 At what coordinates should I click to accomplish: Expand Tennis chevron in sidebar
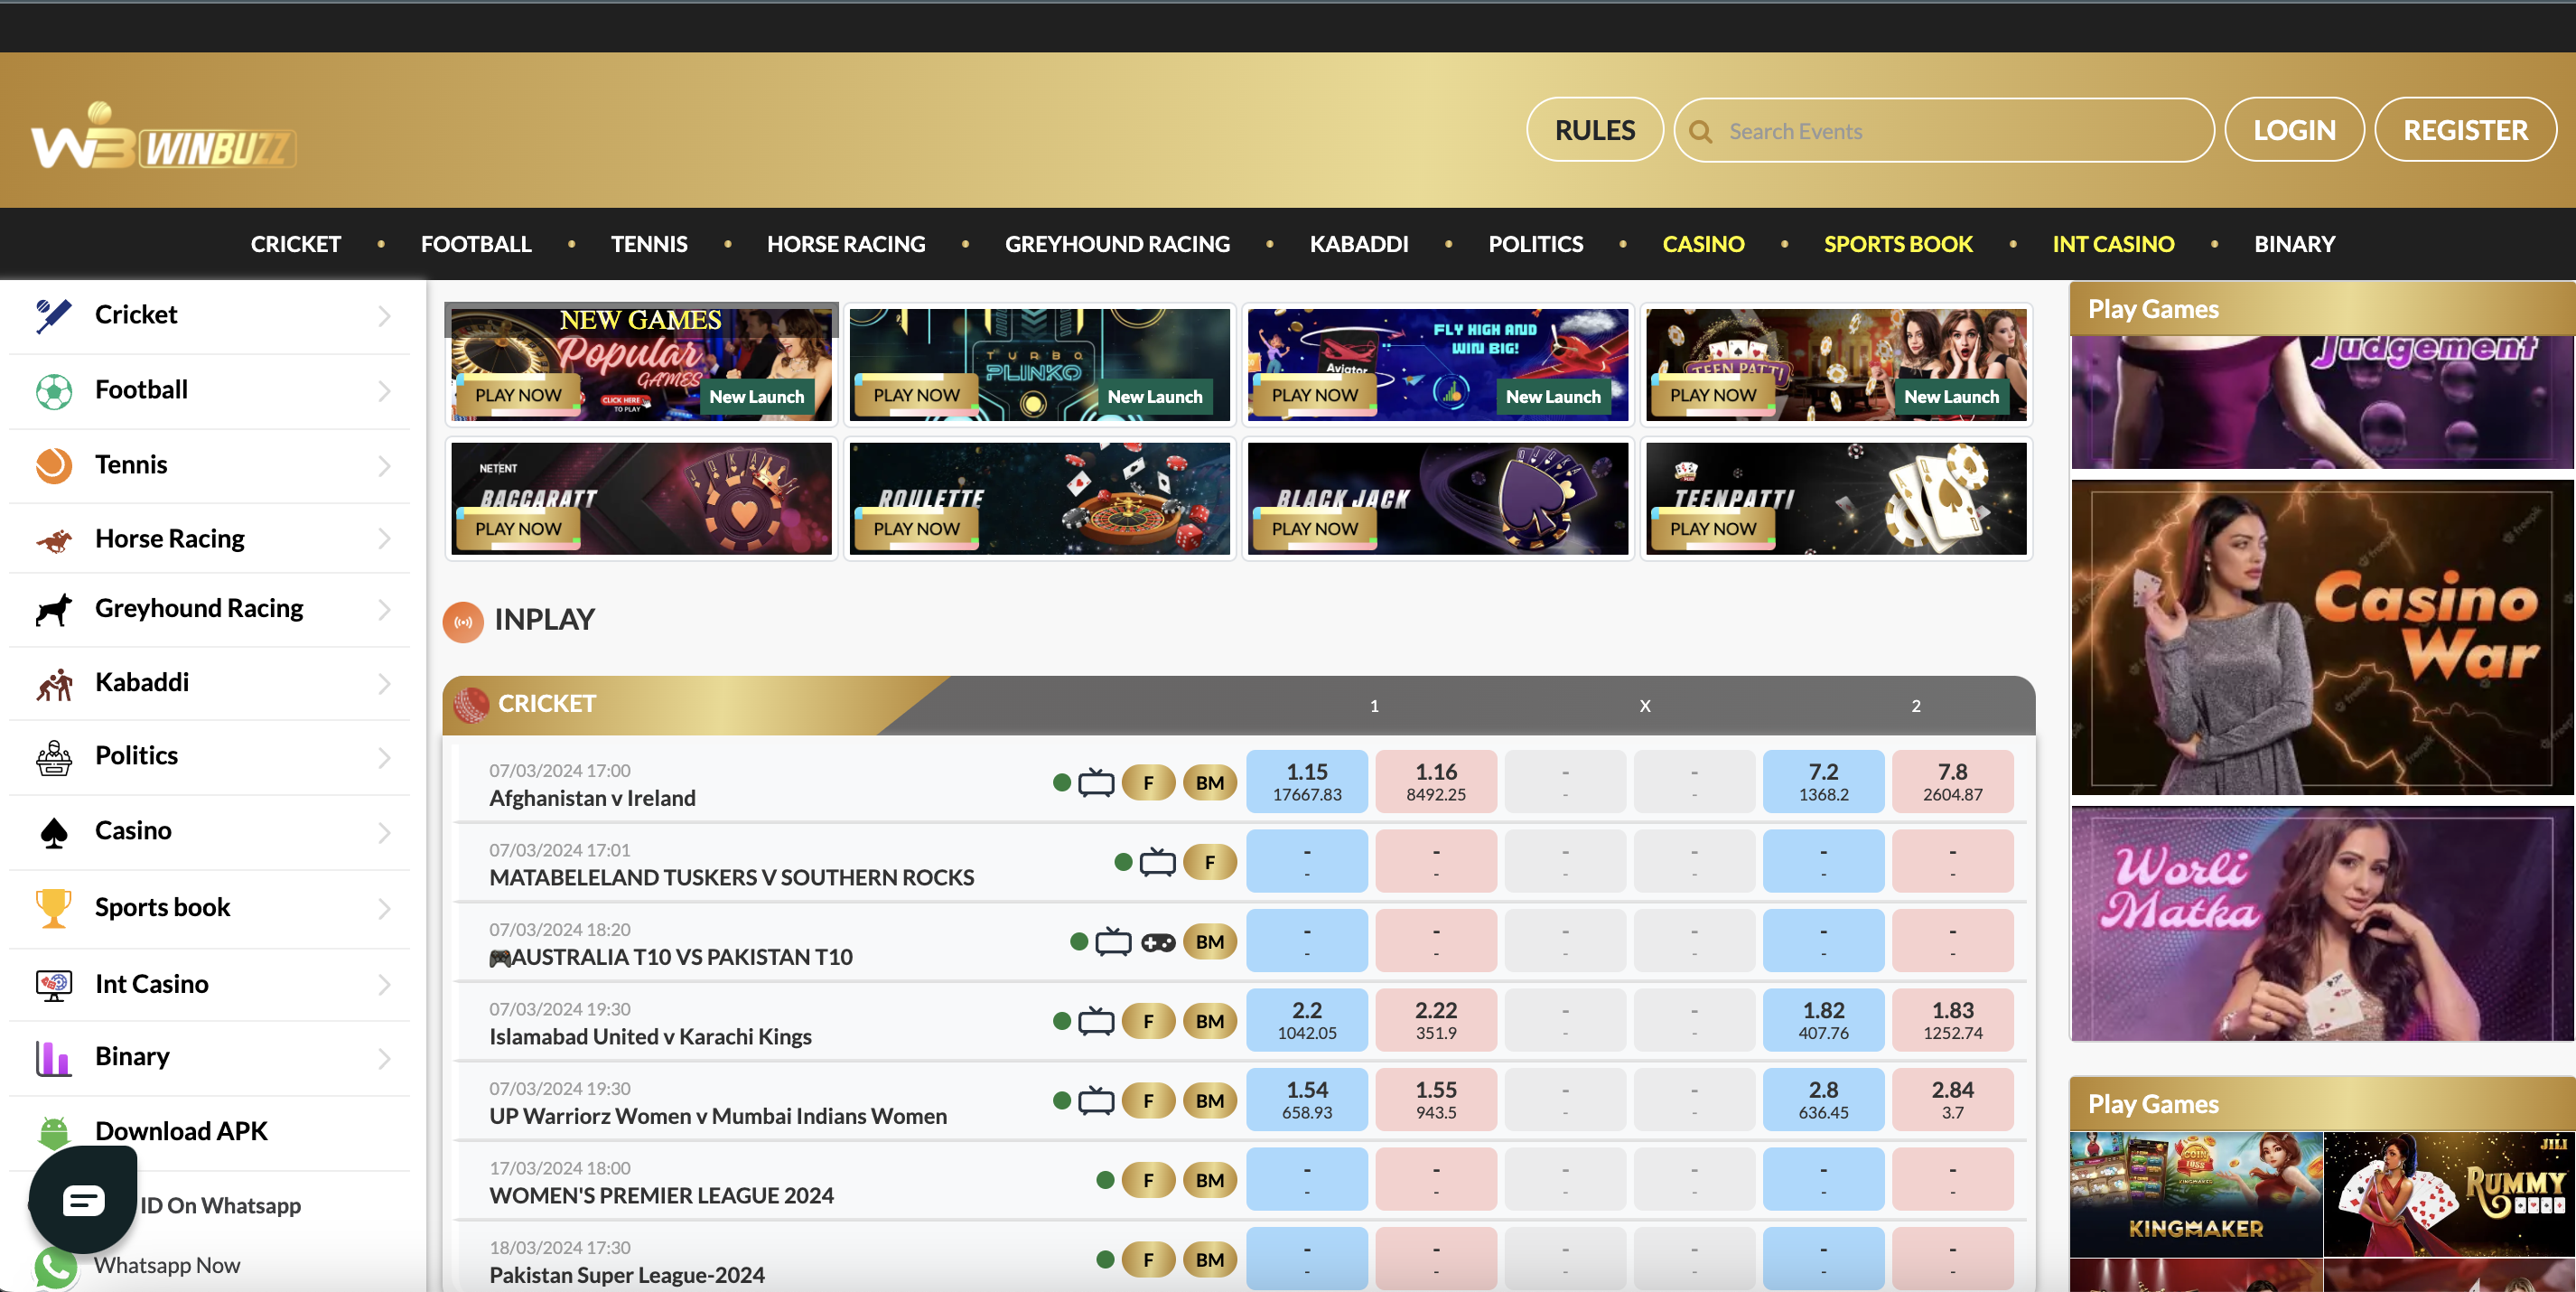pos(385,466)
